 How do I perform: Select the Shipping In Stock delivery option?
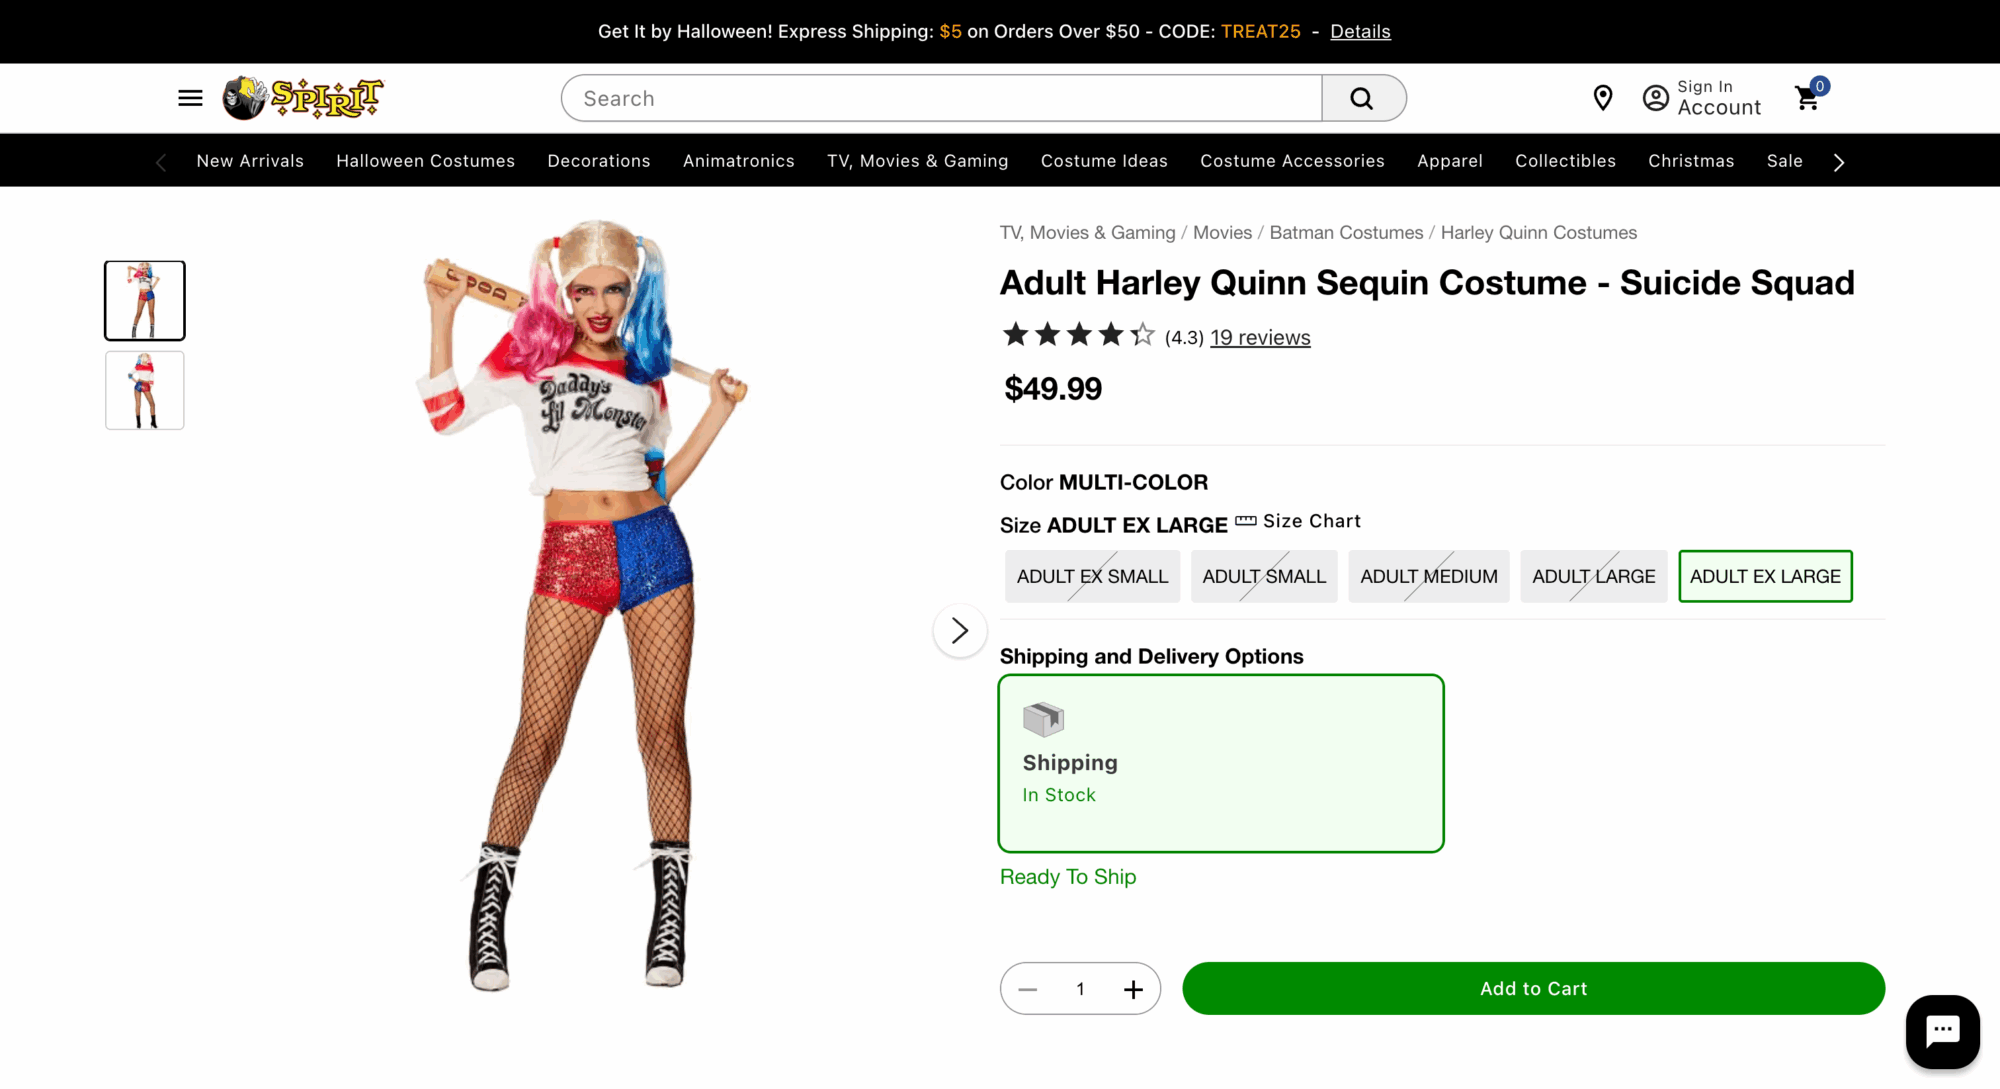(x=1220, y=764)
